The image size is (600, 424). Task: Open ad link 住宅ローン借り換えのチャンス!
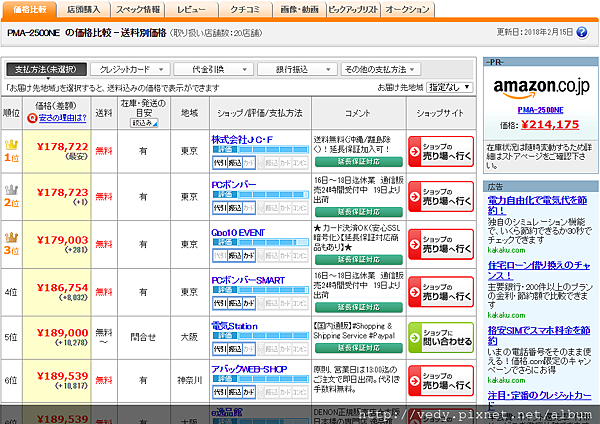click(x=539, y=271)
